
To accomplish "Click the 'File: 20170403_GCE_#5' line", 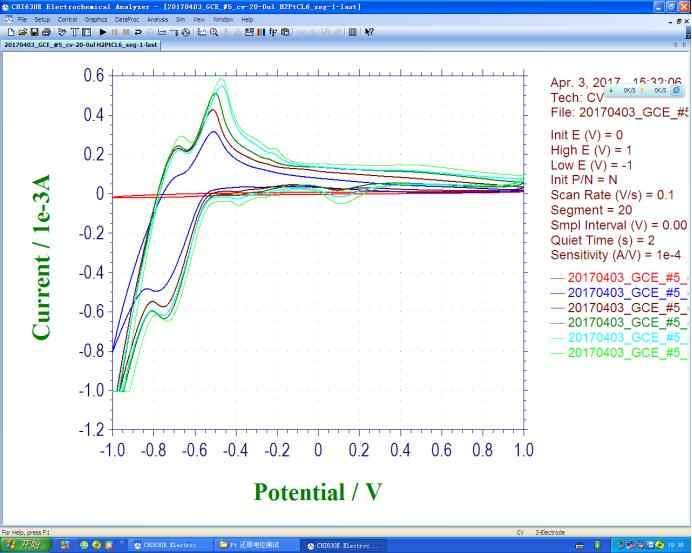I will coord(619,113).
